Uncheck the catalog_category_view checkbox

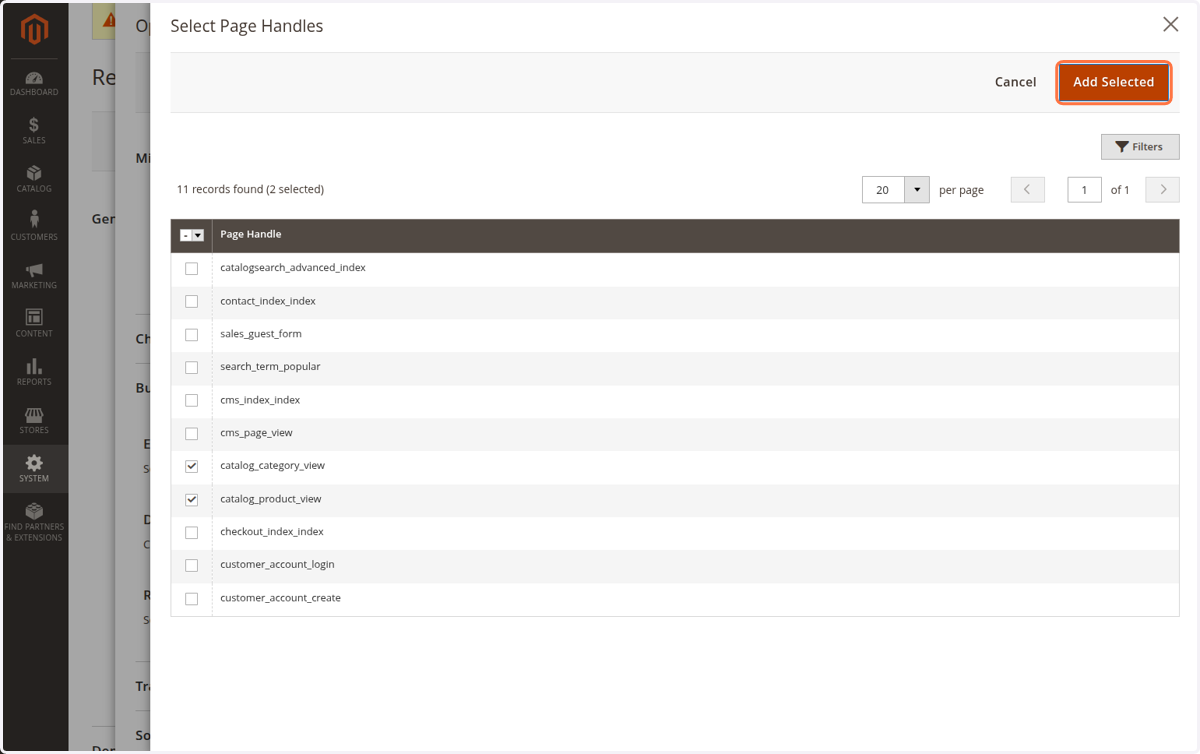click(x=191, y=466)
